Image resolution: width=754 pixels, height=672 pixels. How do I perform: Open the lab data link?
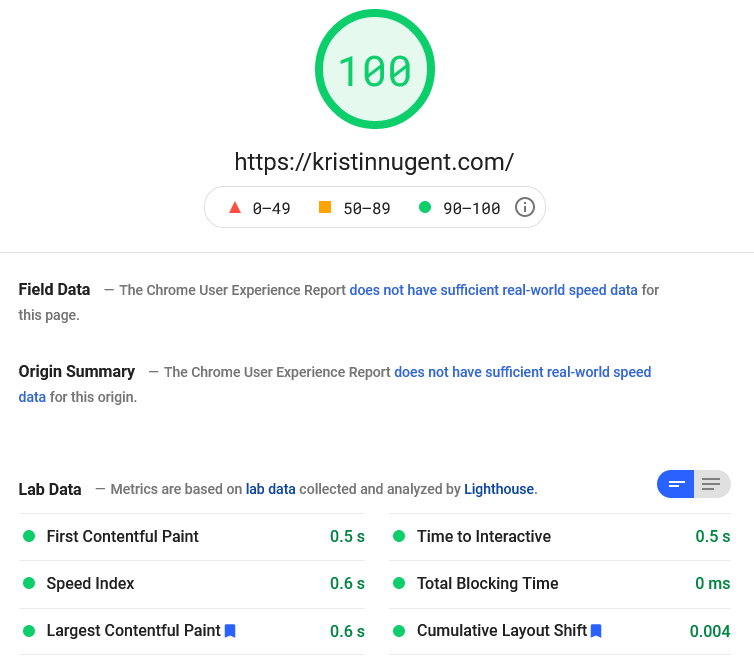point(270,490)
